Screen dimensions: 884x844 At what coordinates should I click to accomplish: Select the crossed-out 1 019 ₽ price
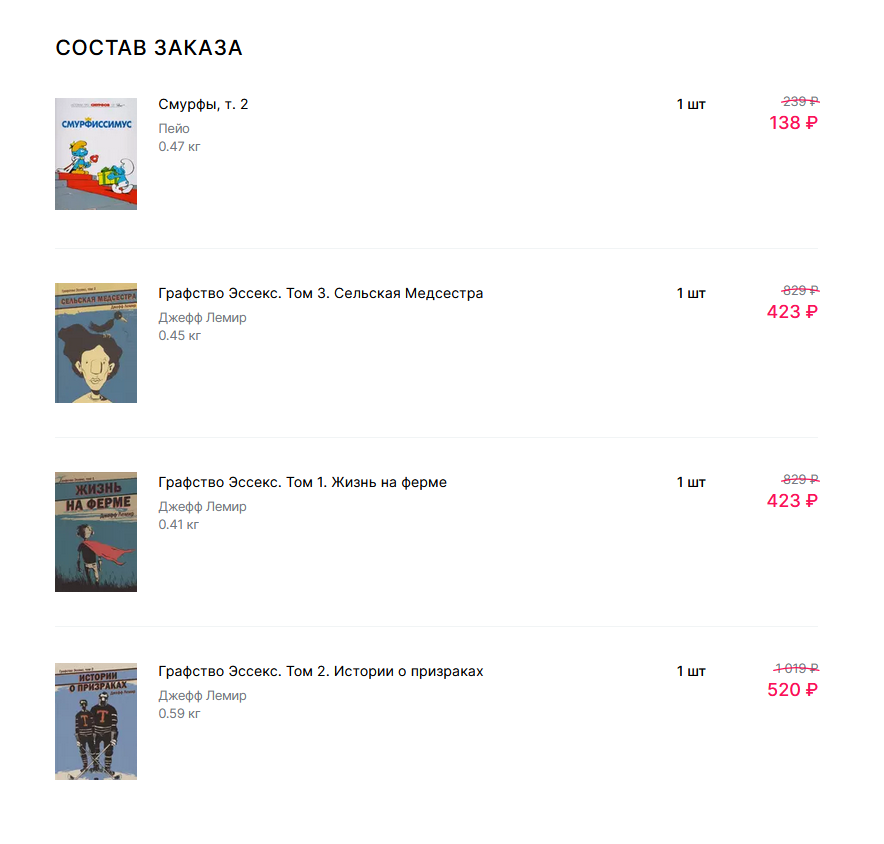[x=796, y=668]
